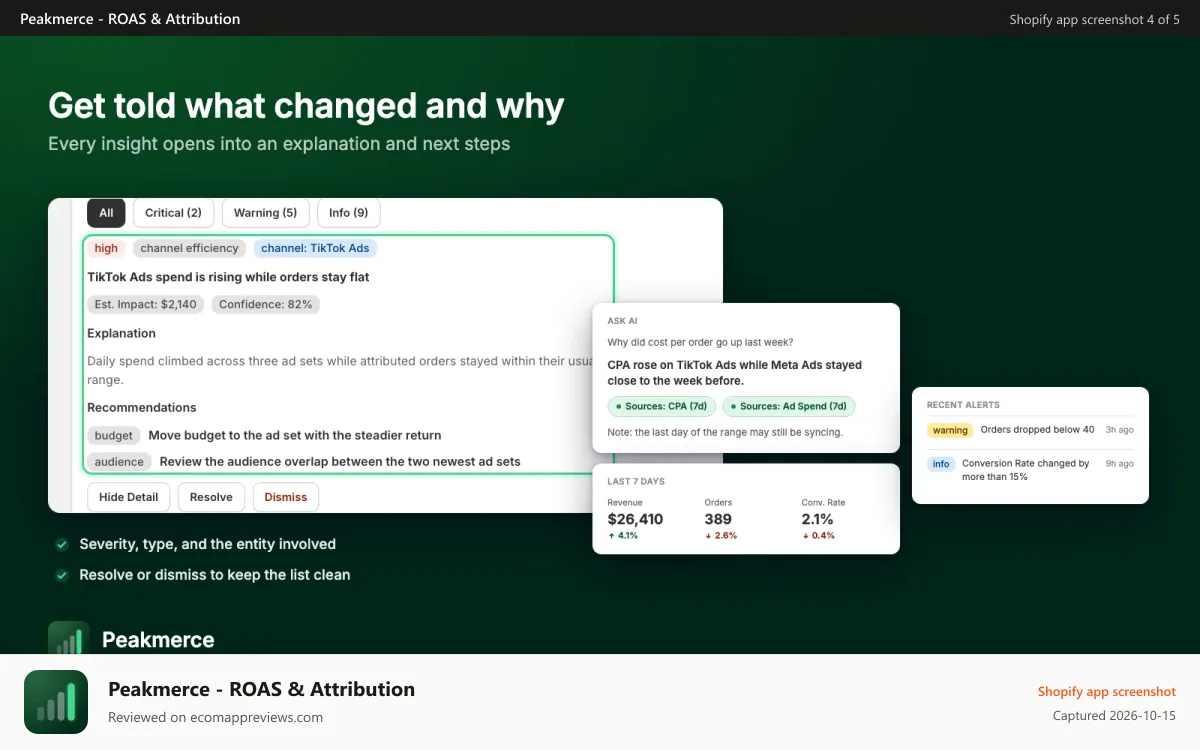Click the Hide Detail button
This screenshot has height=750, width=1200.
(x=128, y=497)
